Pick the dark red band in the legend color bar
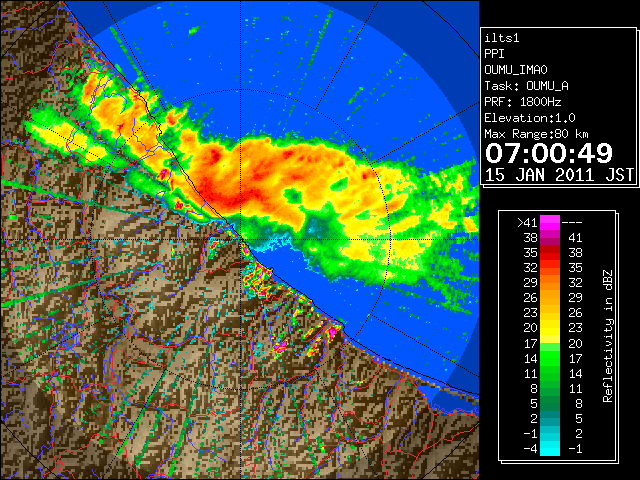640x480 pixels. click(x=550, y=249)
